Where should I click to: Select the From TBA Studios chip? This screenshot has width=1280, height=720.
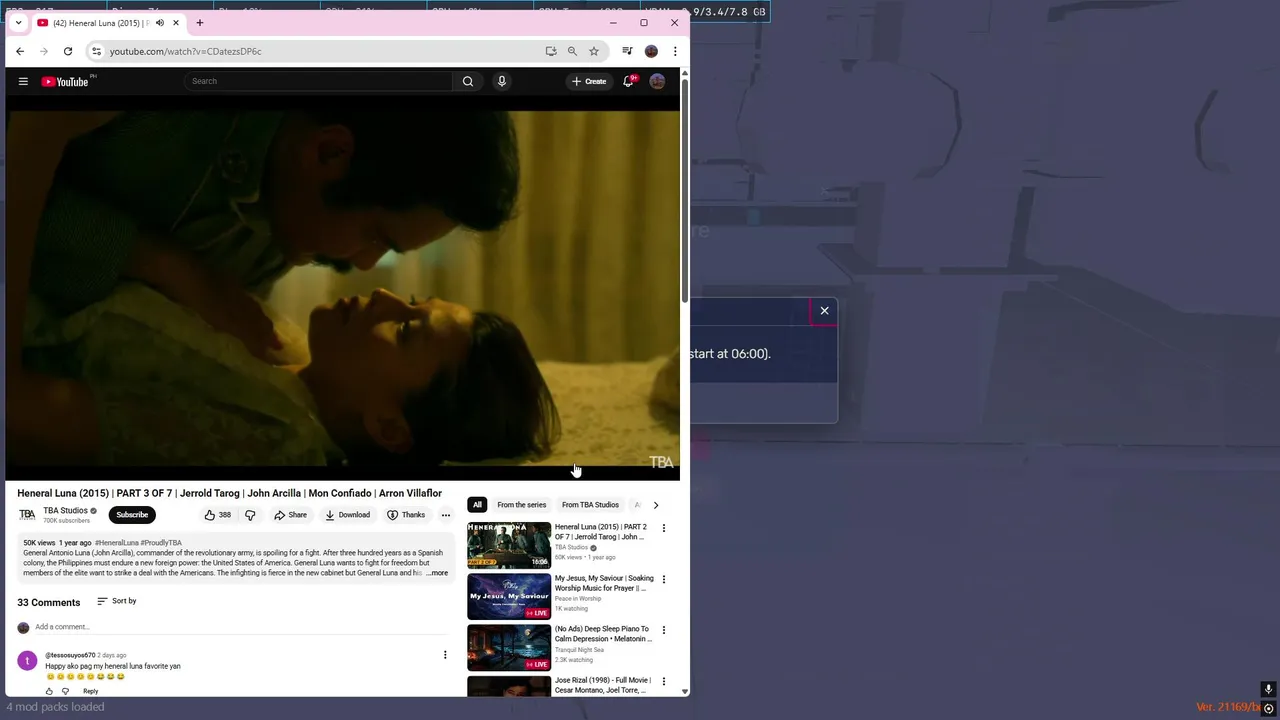coord(590,505)
